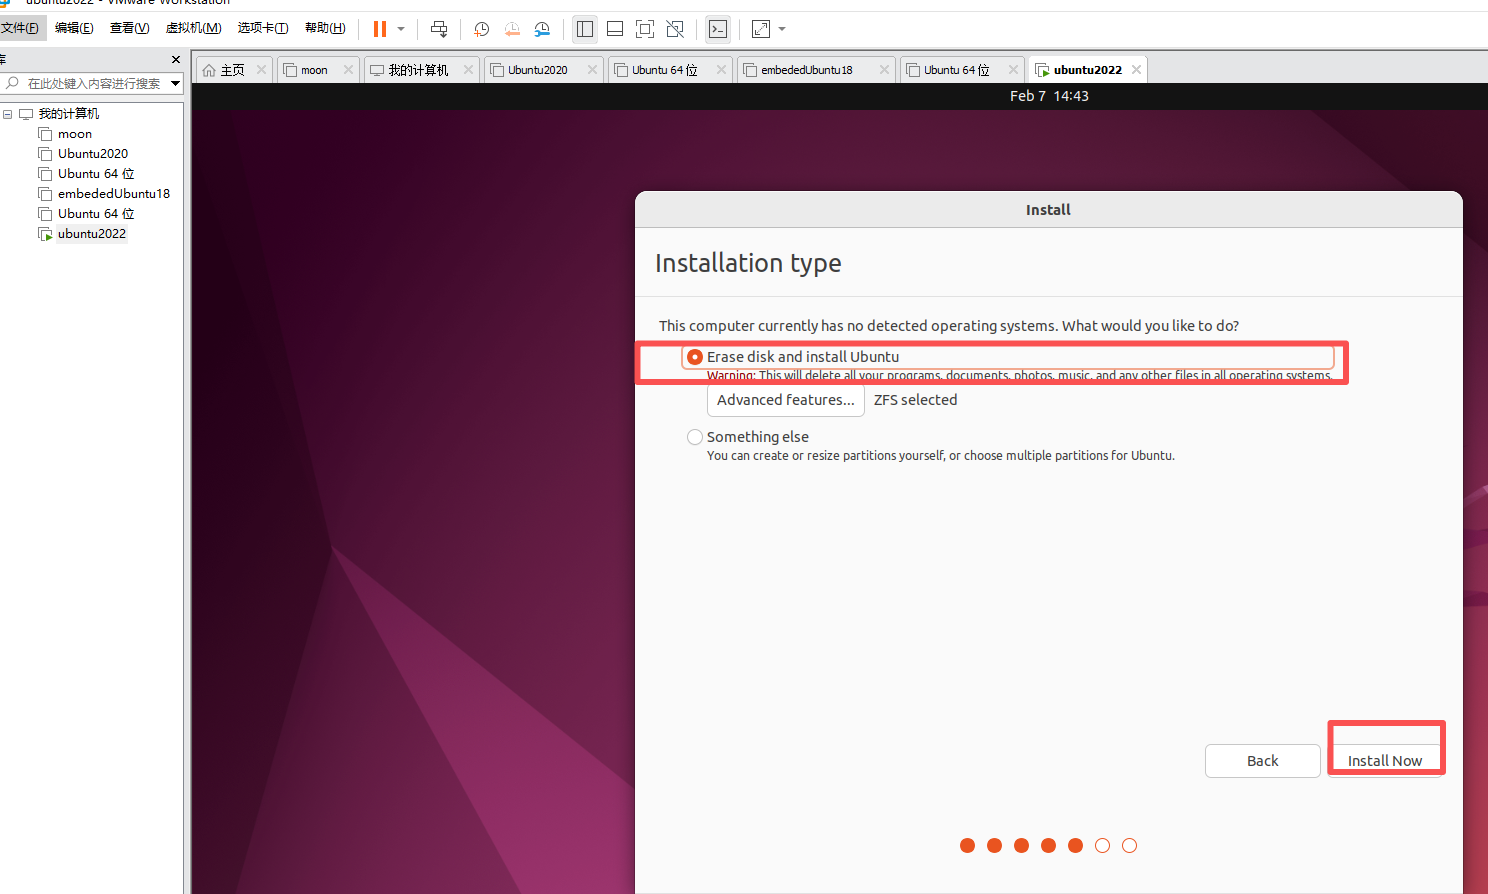Click the last empty progress dot
Screen dimensions: 1488x894
click(1129, 846)
